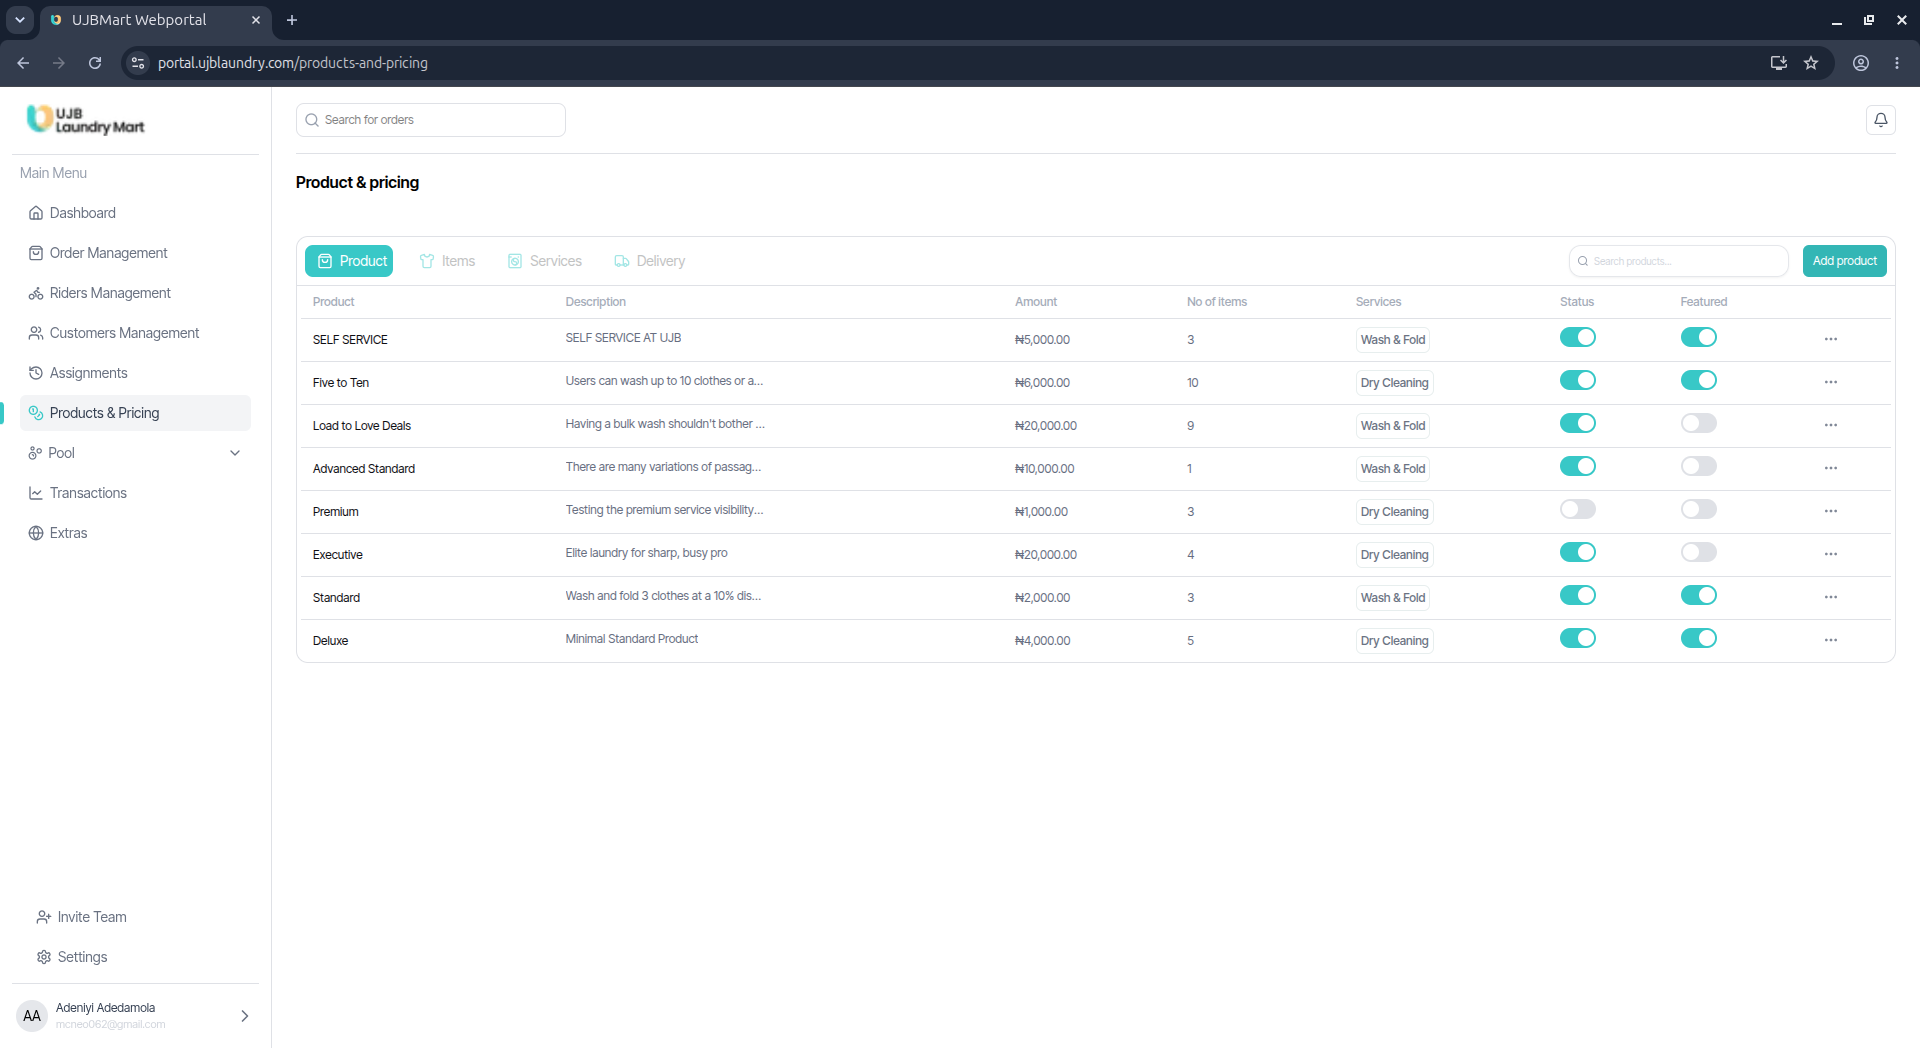This screenshot has width=1920, height=1048.
Task: Go back in browser history
Action: (23, 63)
